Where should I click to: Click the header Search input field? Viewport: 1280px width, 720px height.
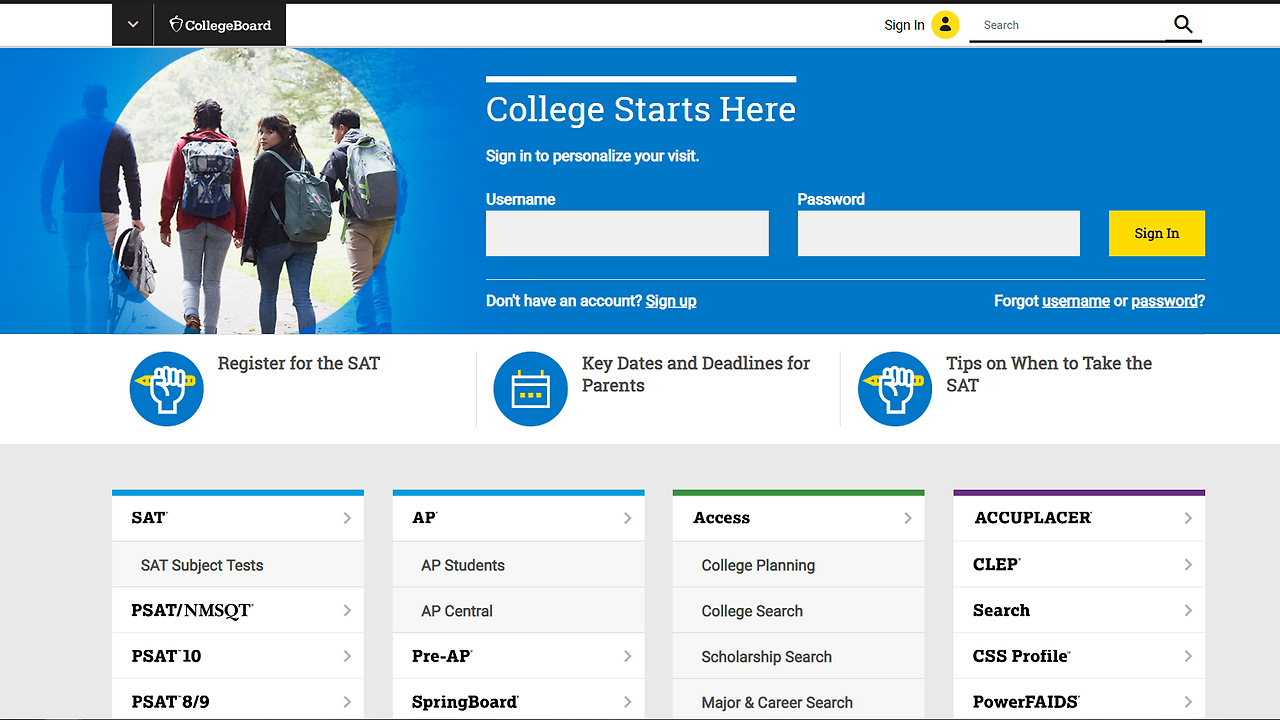point(1067,25)
